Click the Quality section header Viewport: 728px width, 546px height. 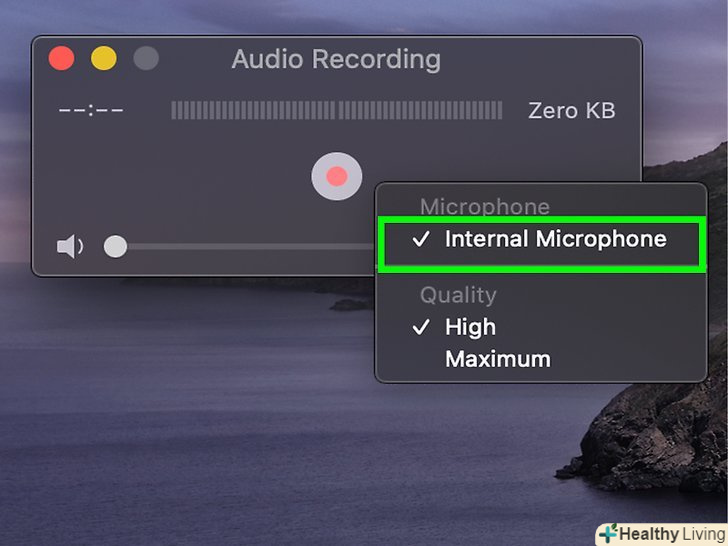tap(458, 295)
